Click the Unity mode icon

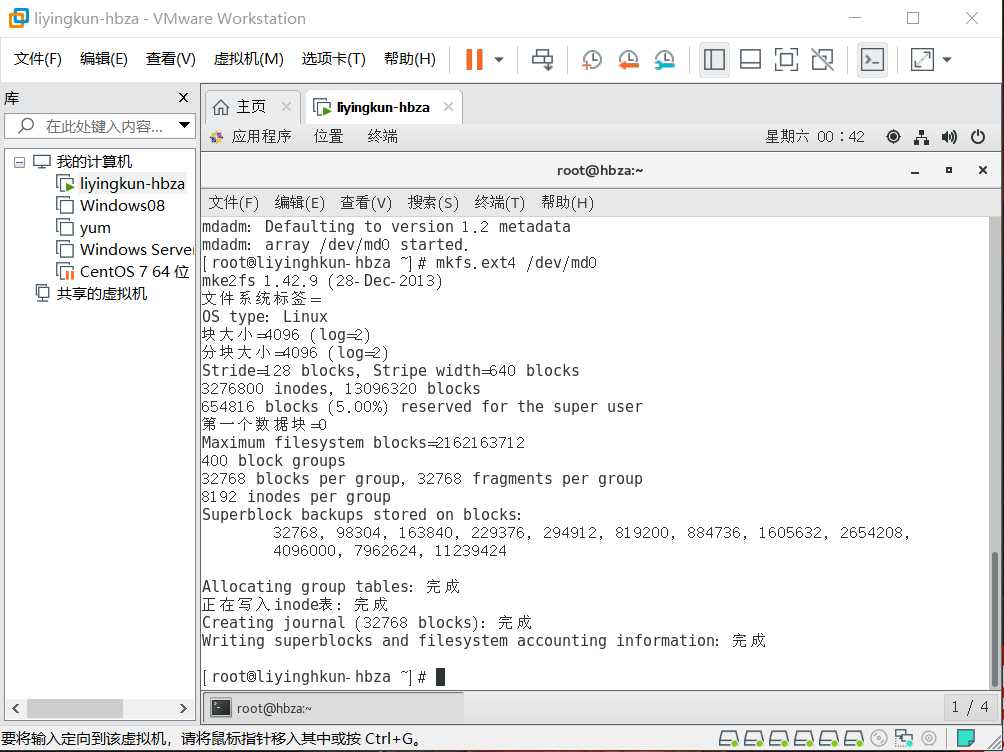tap(822, 60)
